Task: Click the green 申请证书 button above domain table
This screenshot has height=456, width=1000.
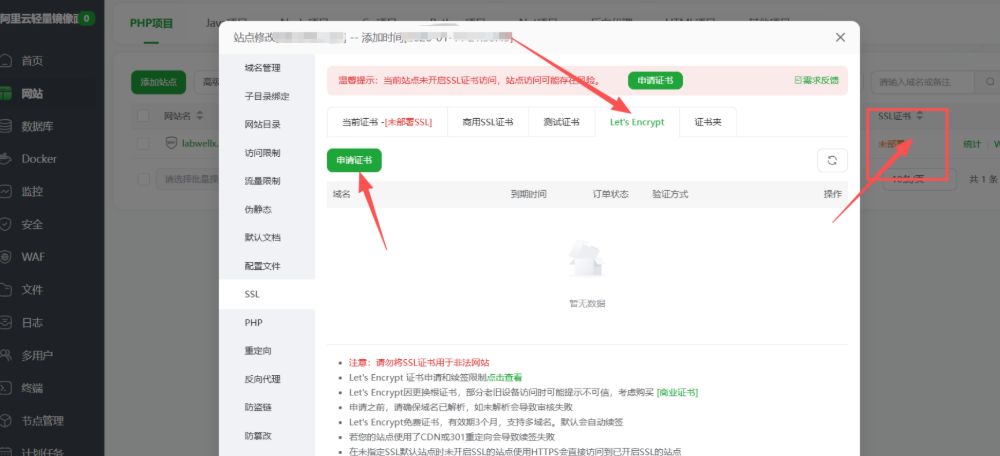Action: pos(354,160)
